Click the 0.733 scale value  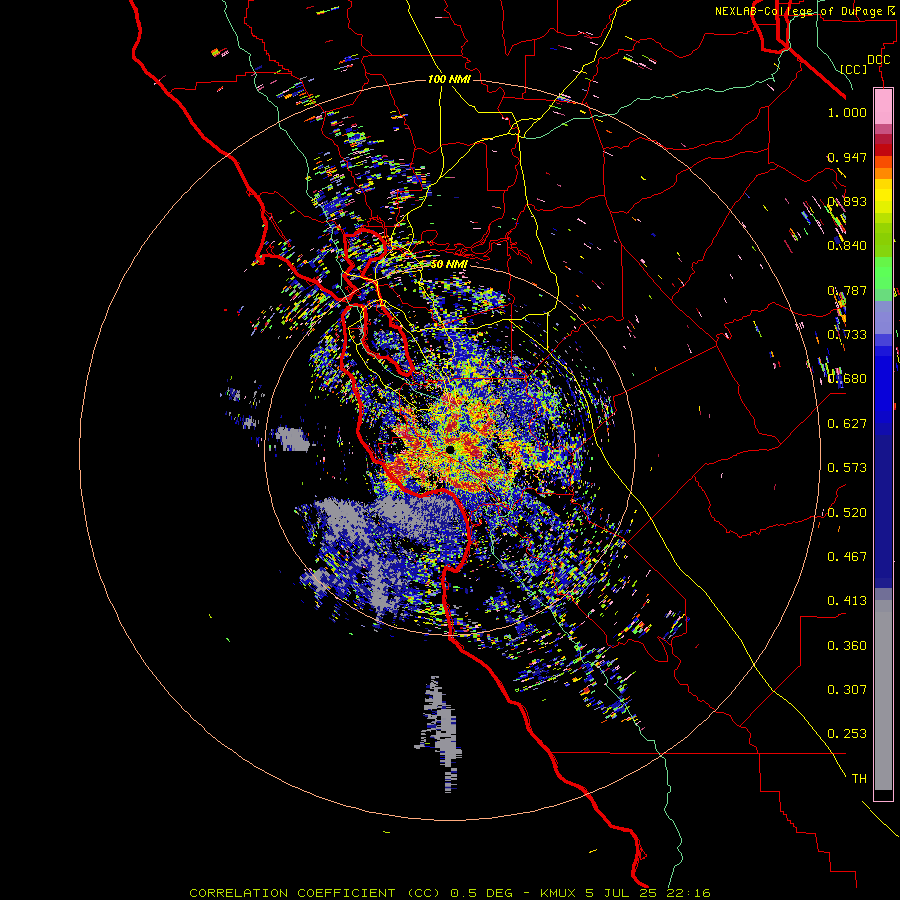click(x=847, y=335)
